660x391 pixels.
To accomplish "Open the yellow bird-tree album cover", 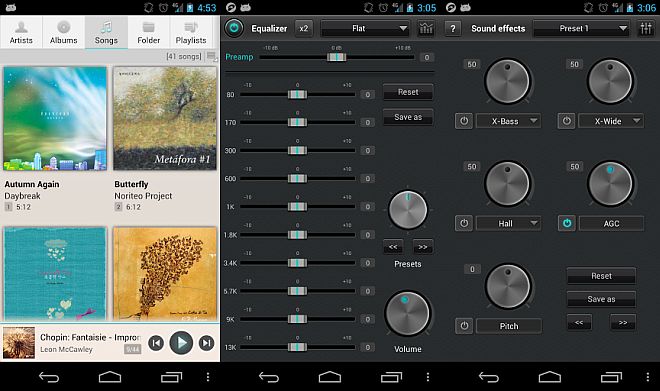I will tap(165, 274).
